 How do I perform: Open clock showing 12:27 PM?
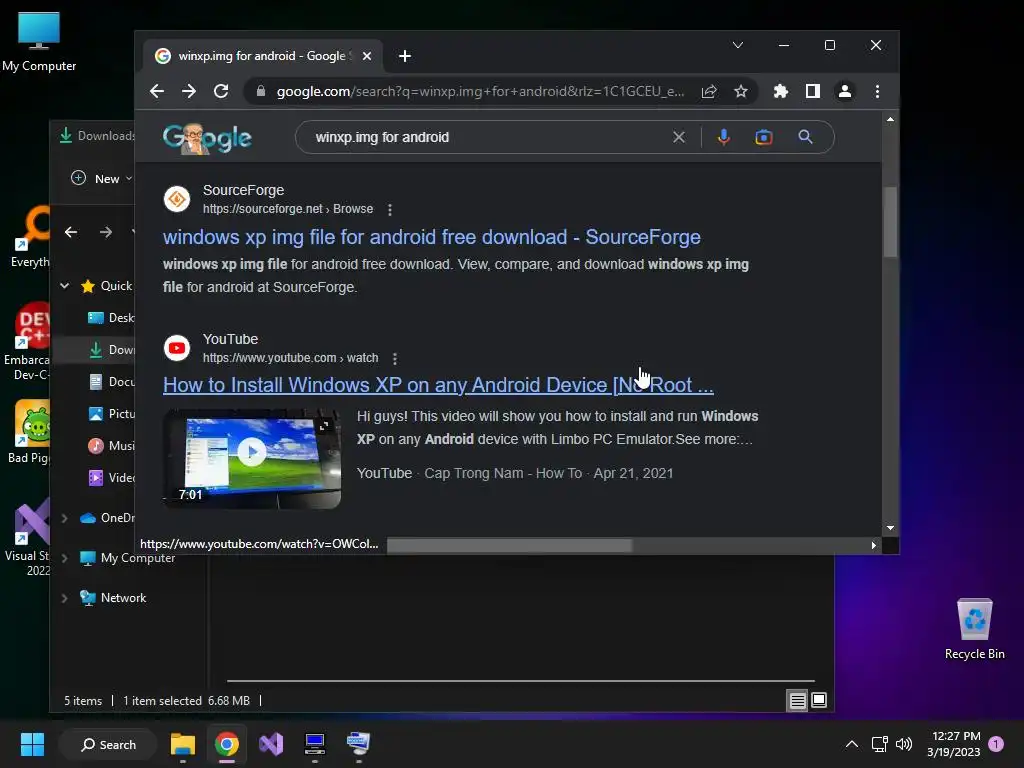[x=953, y=744]
